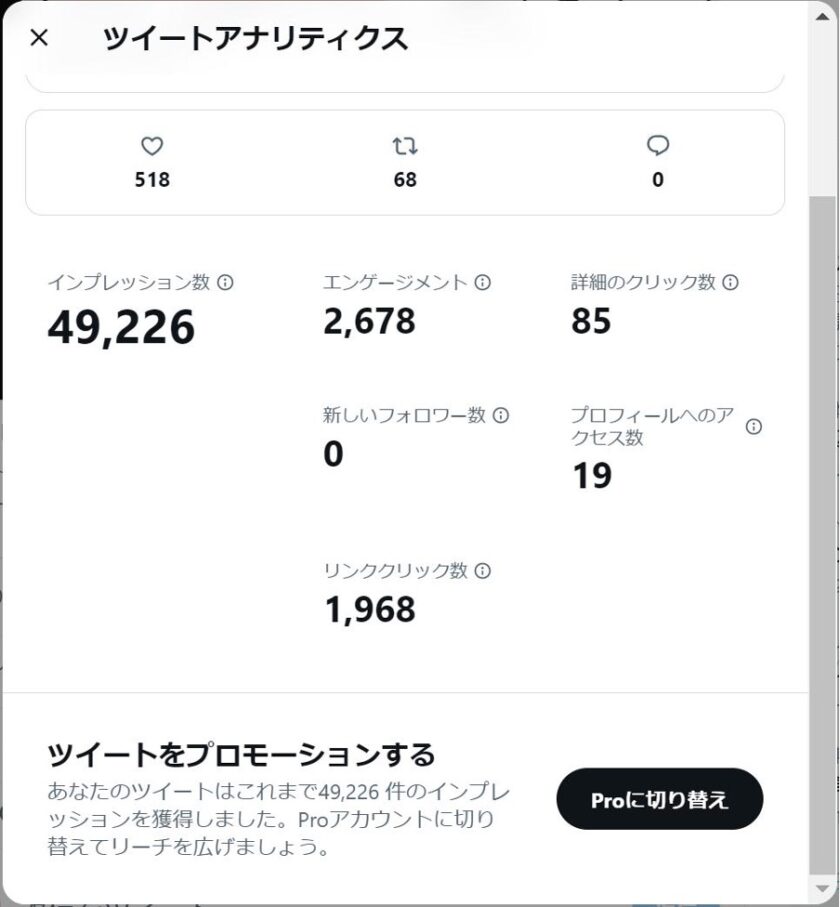The image size is (840, 907).
Task: Open info icon next to 詳細のクリック数
Action: [731, 282]
